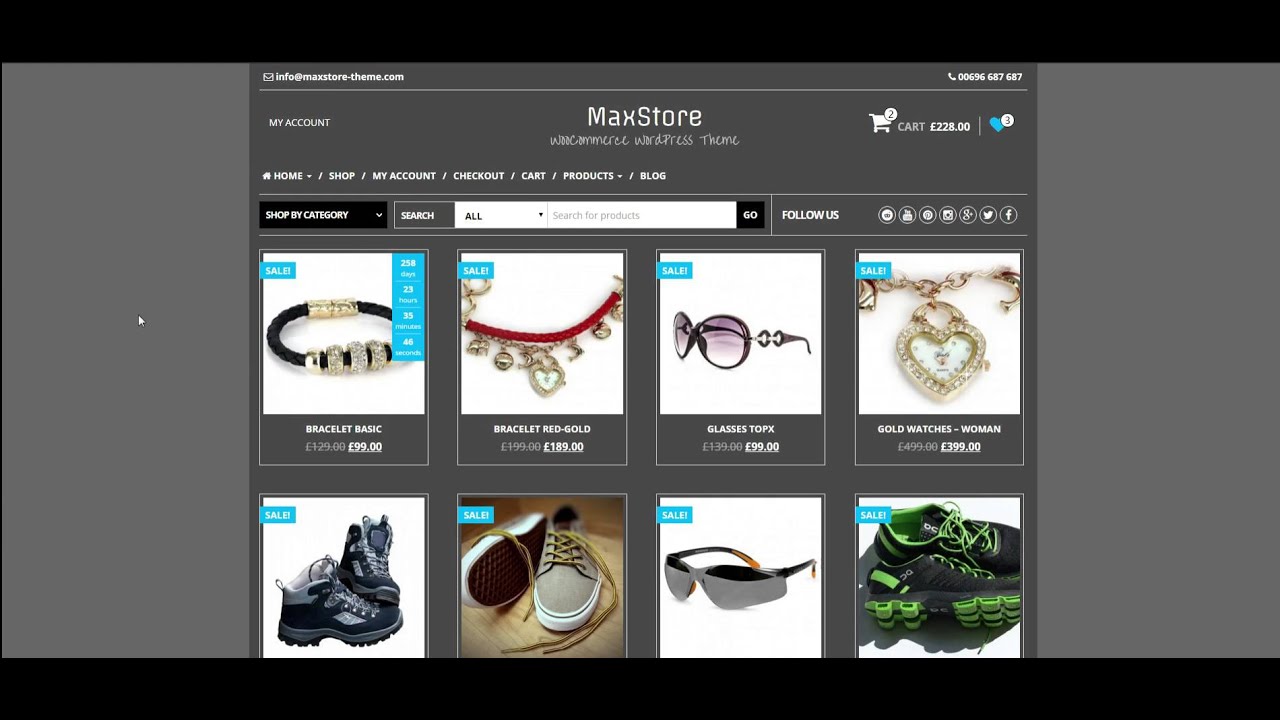Click the SEARCH label
This screenshot has height=720, width=1280.
417,215
